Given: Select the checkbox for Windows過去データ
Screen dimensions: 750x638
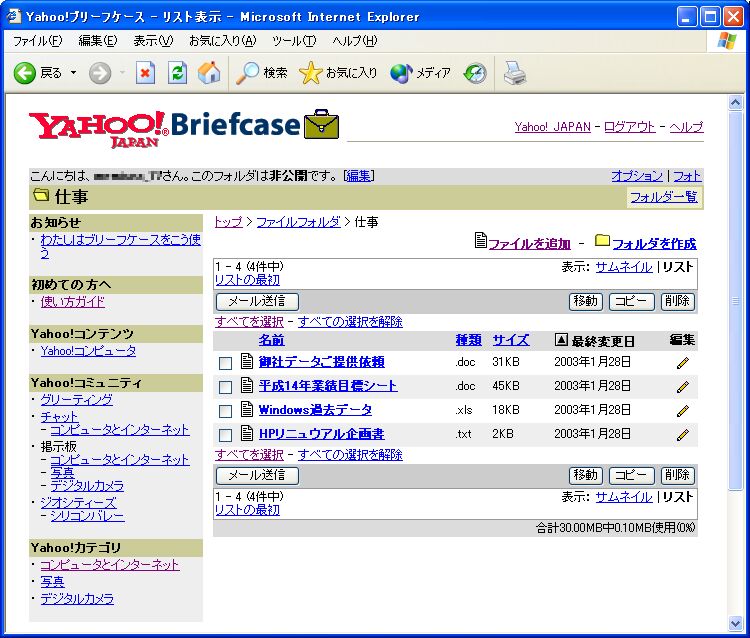Looking at the screenshot, I should [225, 411].
